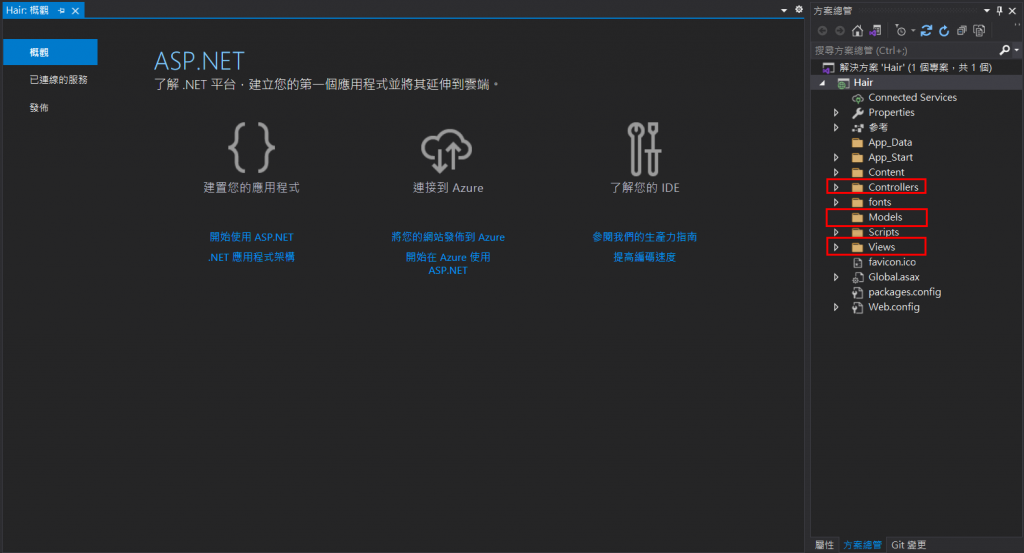Click the Show All Files icon
Screen dimensions: 1024x553
coord(979,31)
